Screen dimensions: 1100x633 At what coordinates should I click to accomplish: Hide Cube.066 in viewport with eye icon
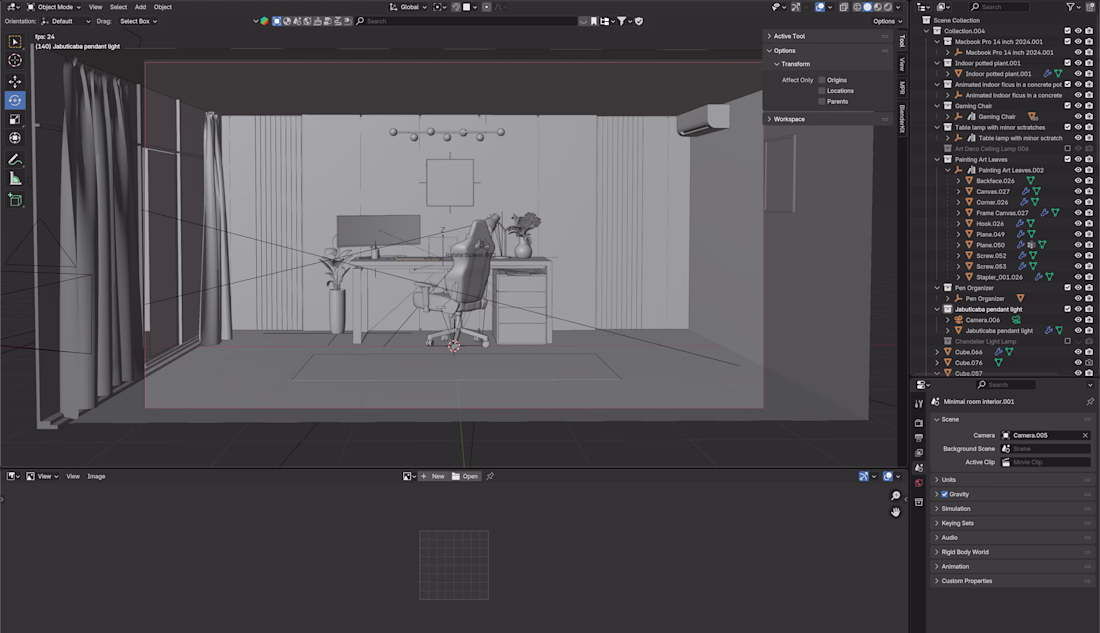pyautogui.click(x=1078, y=352)
